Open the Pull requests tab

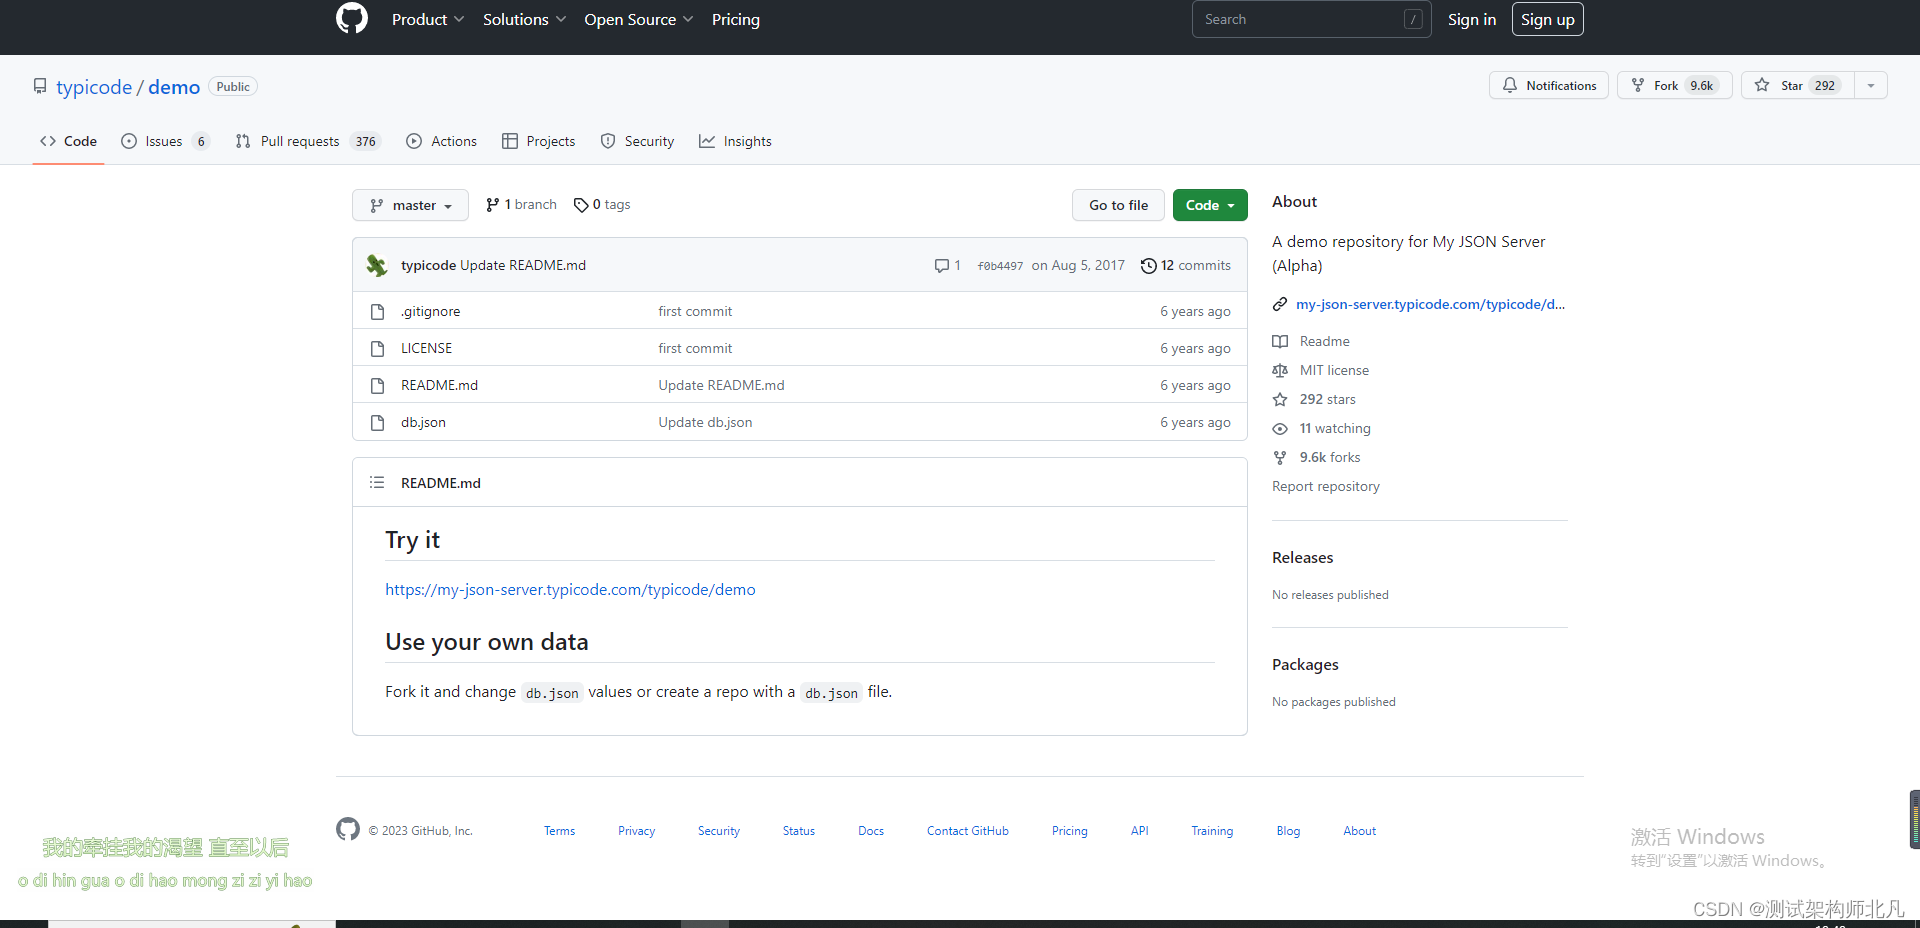coord(308,141)
